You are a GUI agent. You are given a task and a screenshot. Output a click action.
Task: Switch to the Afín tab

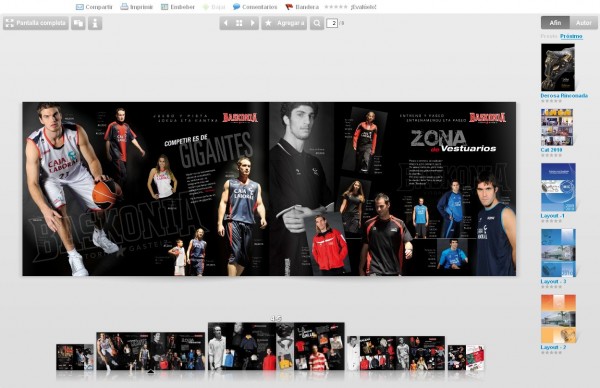click(x=555, y=23)
